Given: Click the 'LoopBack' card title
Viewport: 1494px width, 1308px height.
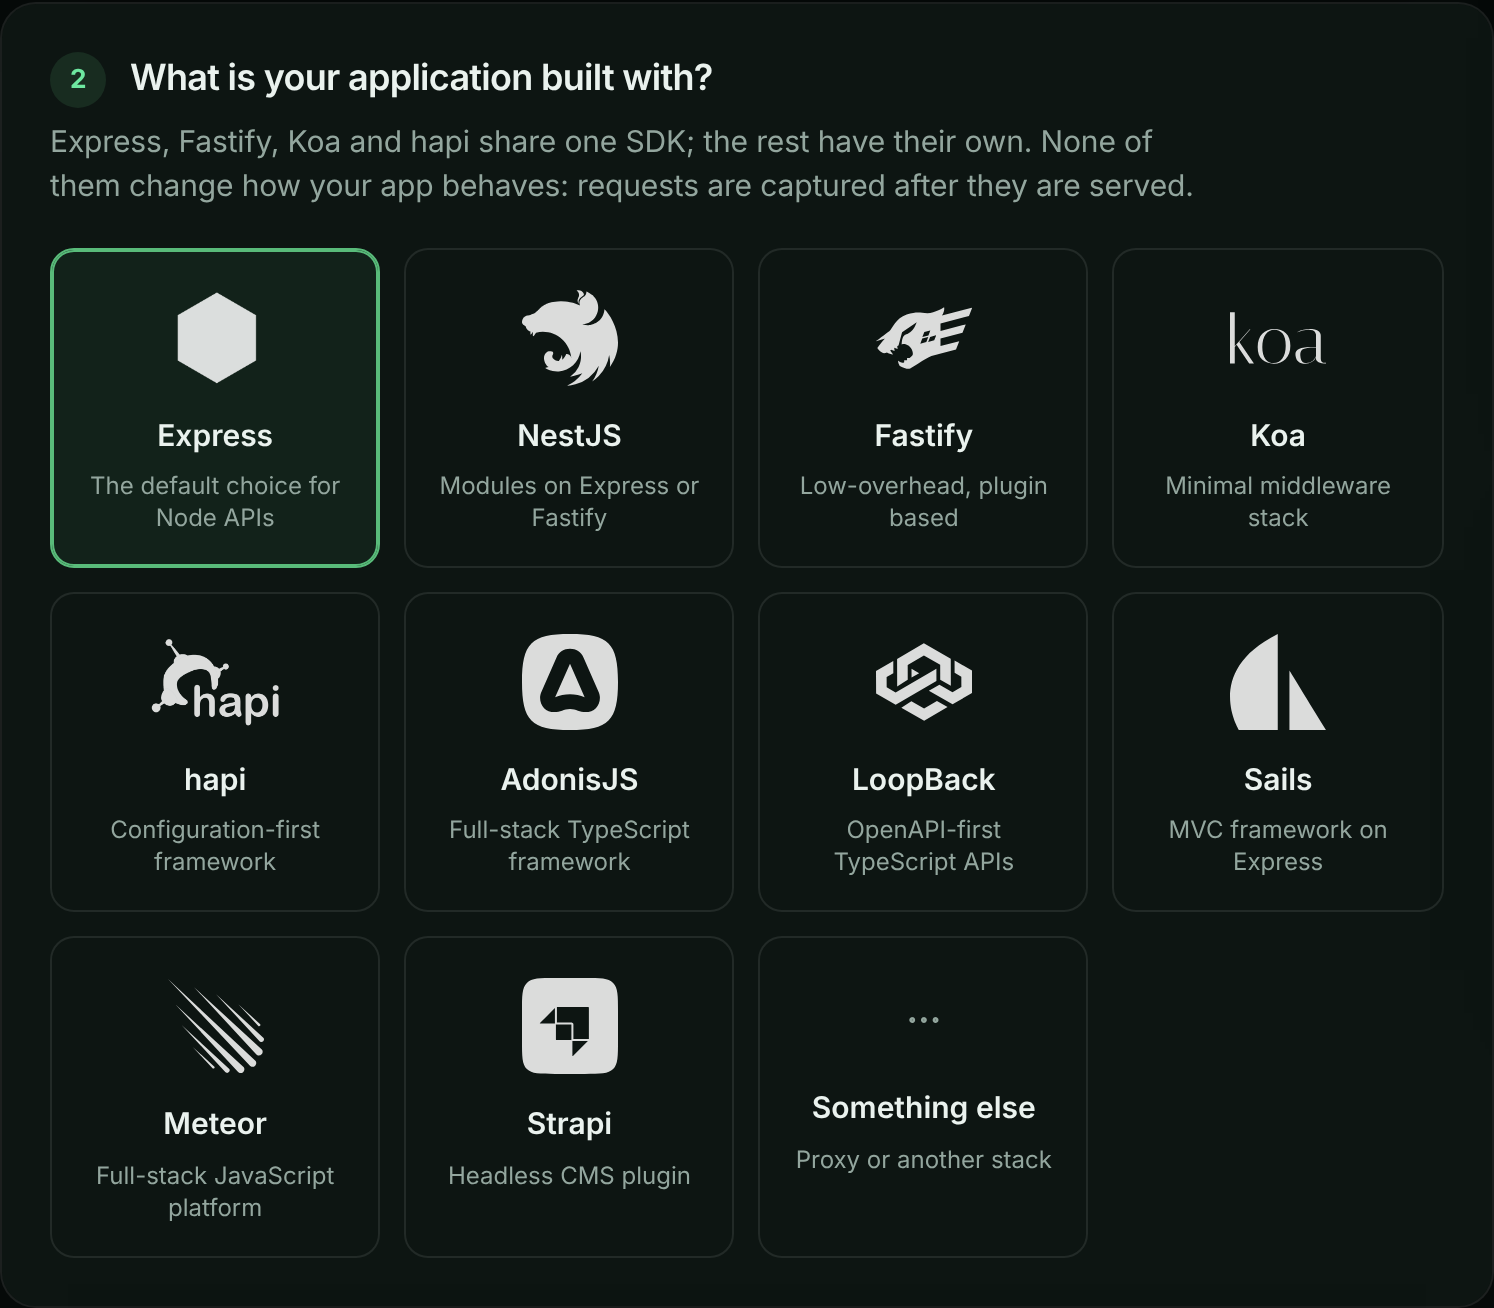Looking at the screenshot, I should pyautogui.click(x=924, y=780).
